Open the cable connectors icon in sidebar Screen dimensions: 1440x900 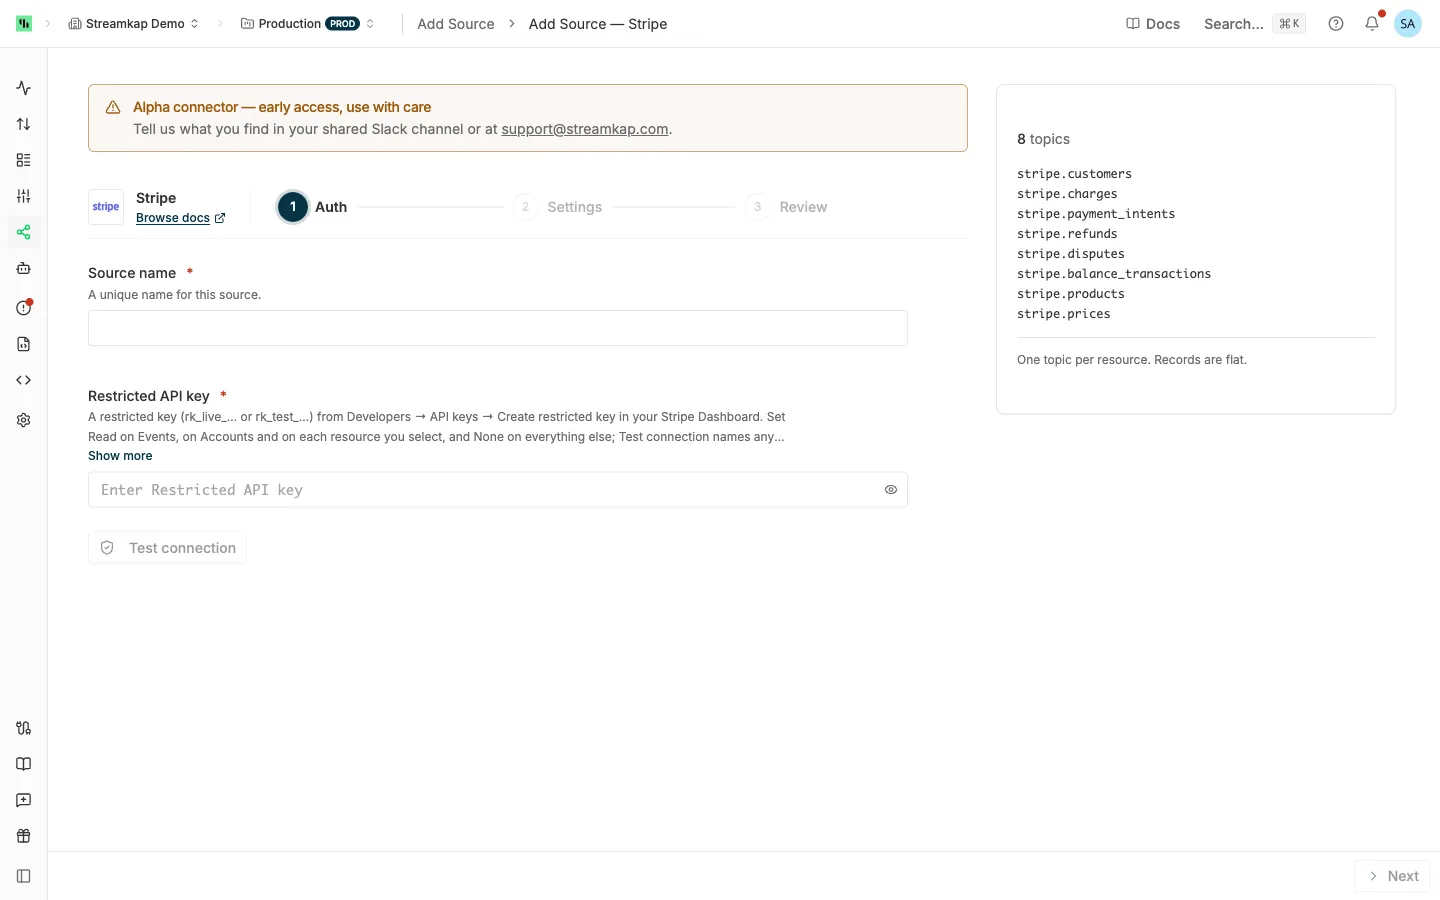(24, 728)
